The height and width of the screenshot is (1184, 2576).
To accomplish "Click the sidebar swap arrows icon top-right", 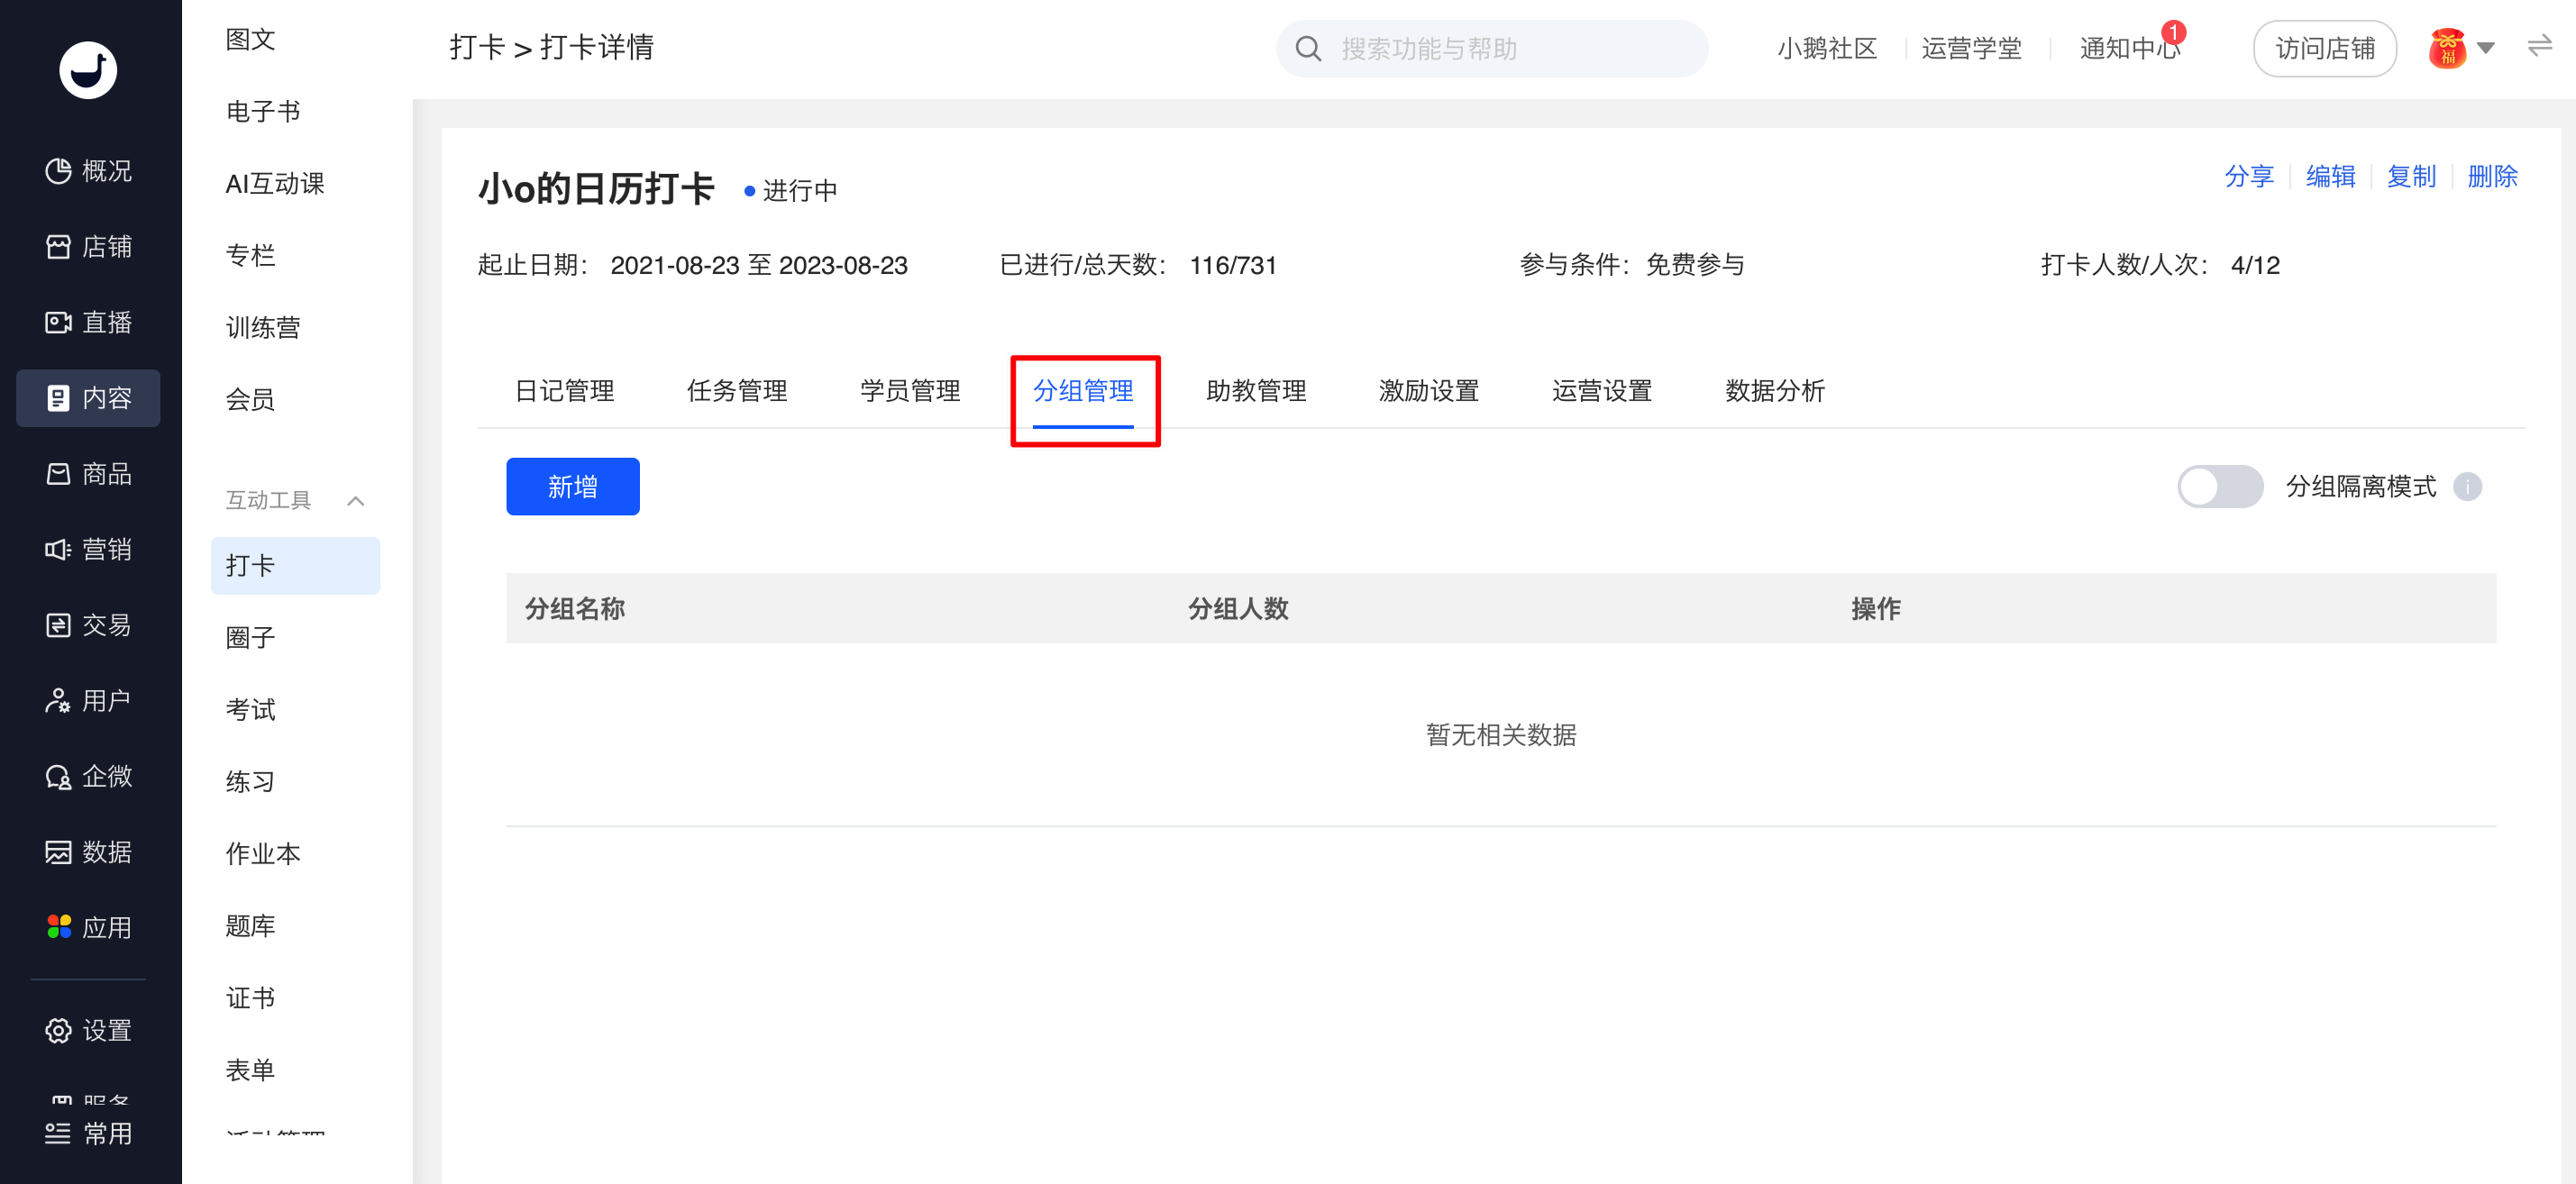I will click(2539, 47).
